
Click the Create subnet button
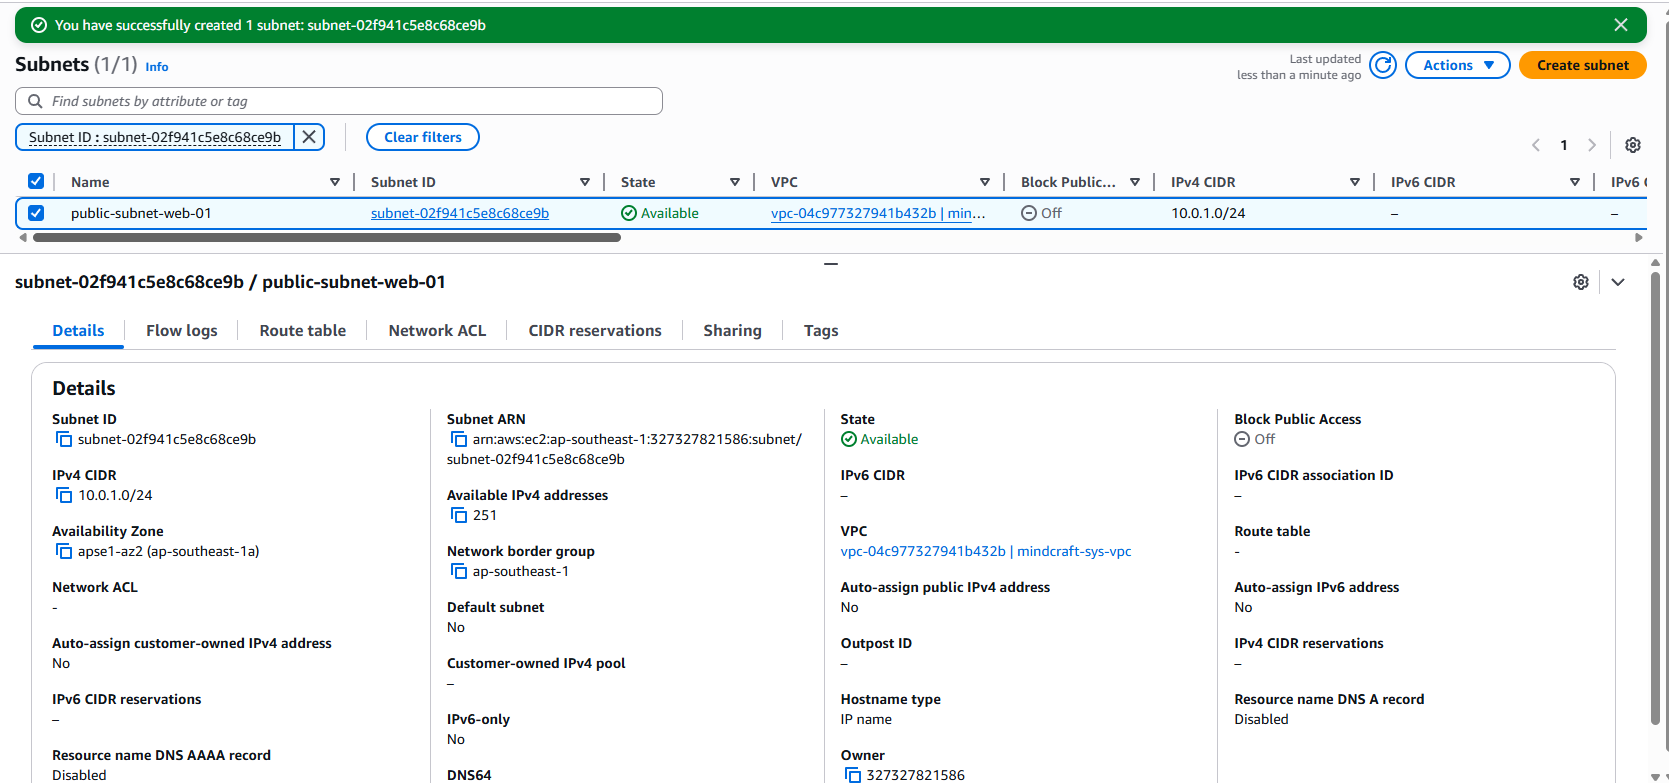click(x=1582, y=66)
